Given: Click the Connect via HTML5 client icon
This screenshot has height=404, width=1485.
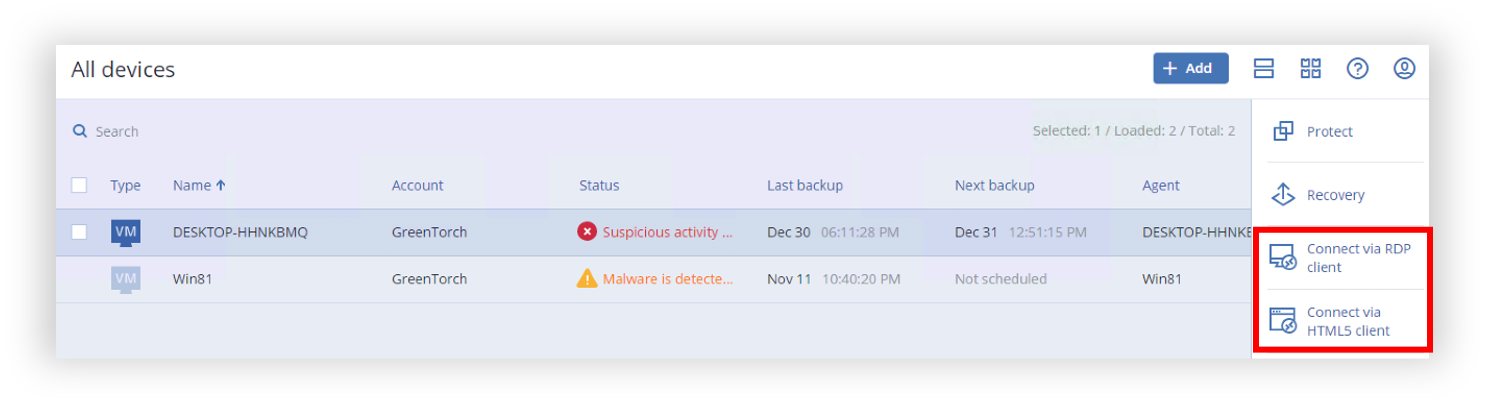Looking at the screenshot, I should 1283,321.
